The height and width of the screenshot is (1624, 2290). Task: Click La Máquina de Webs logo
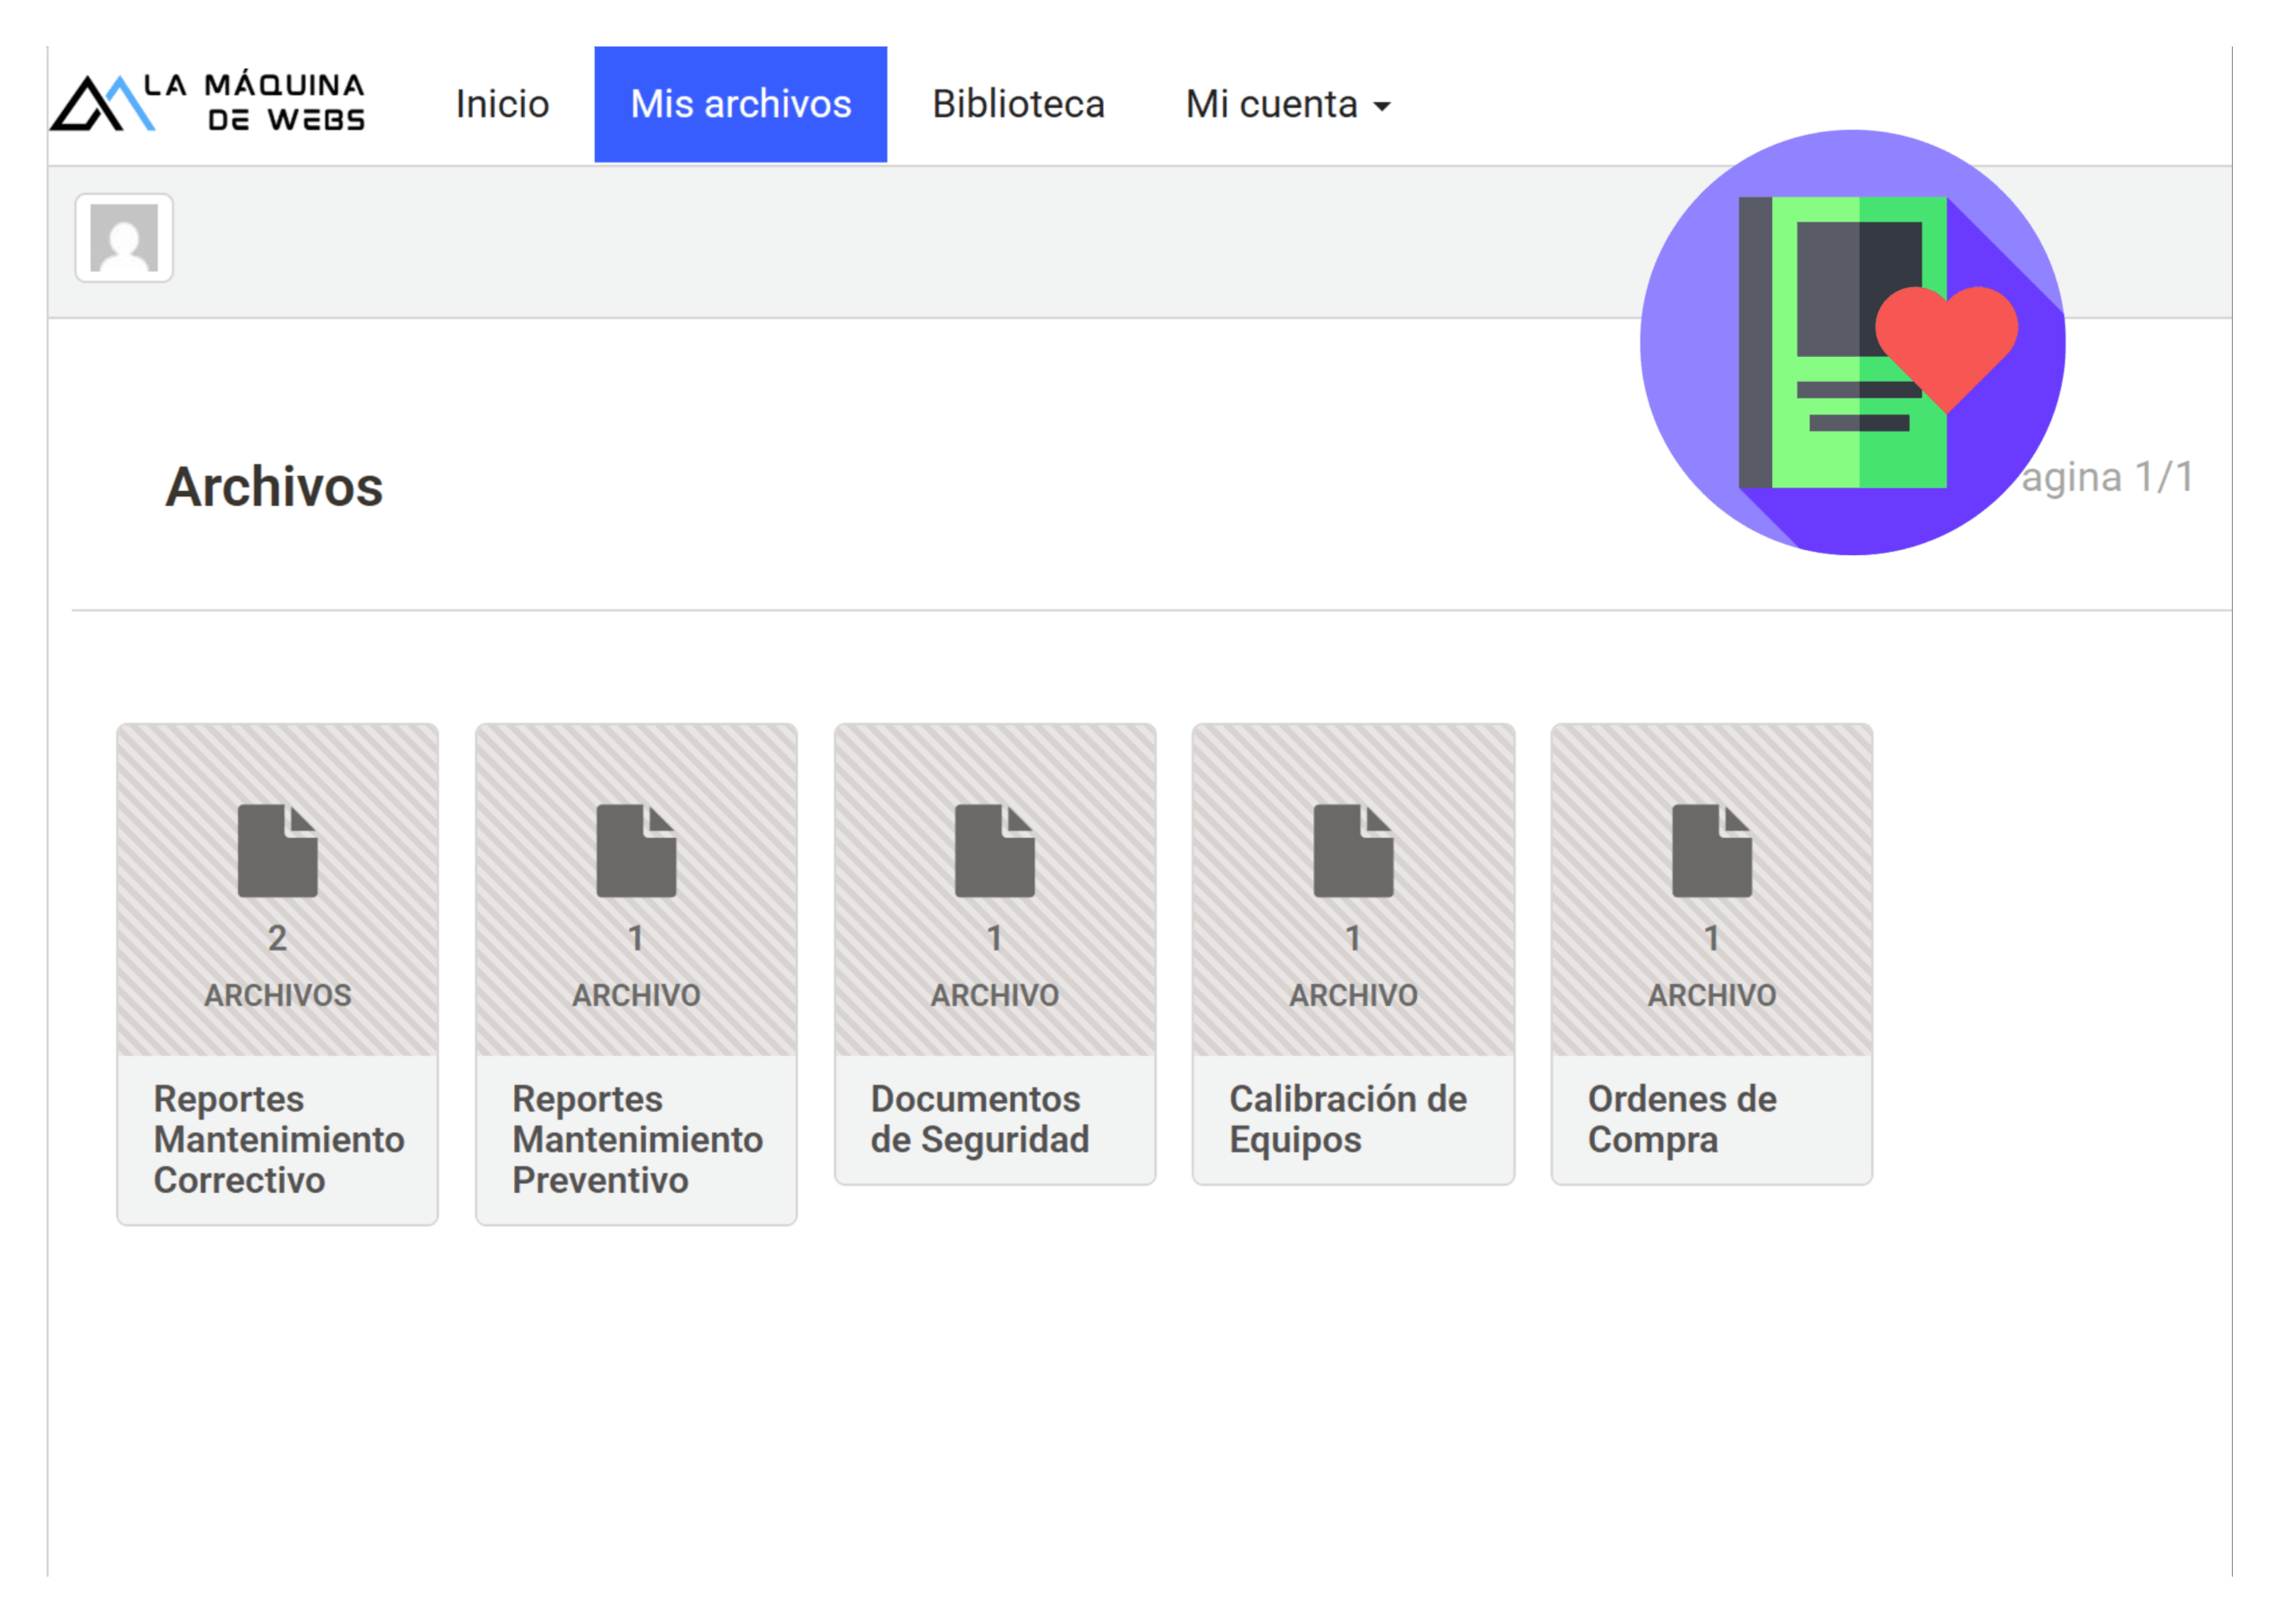[x=208, y=102]
